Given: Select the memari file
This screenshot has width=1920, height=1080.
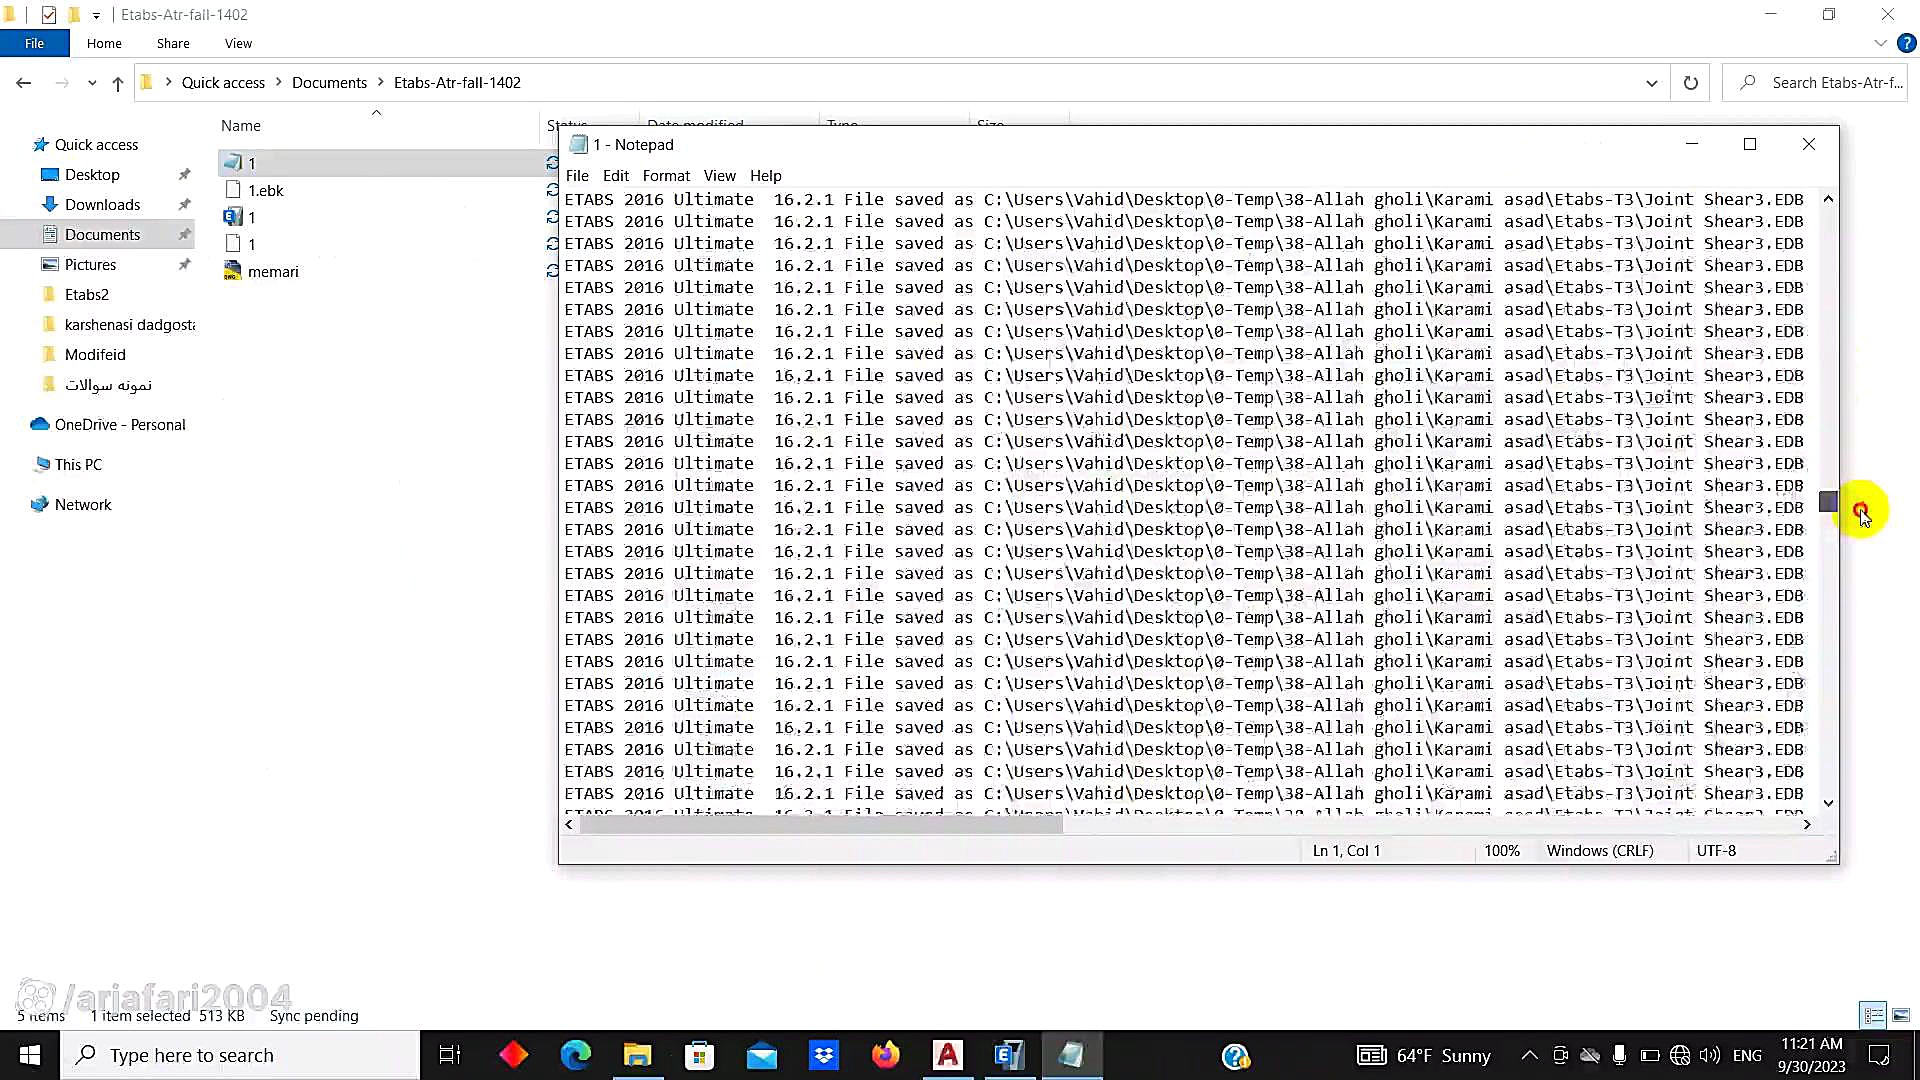Looking at the screenshot, I should [273, 272].
